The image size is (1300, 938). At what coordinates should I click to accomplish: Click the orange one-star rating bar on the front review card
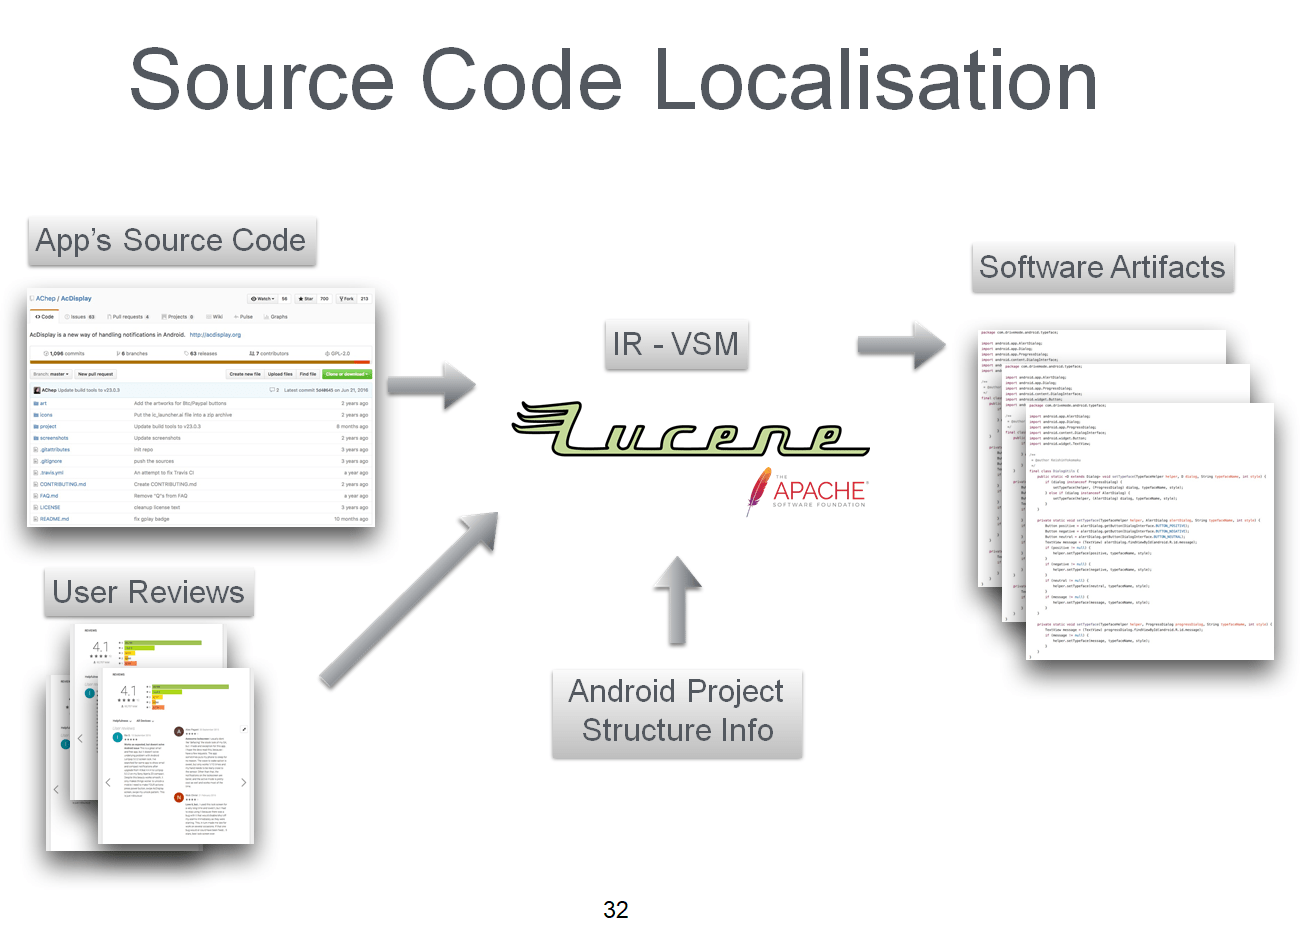tap(157, 707)
